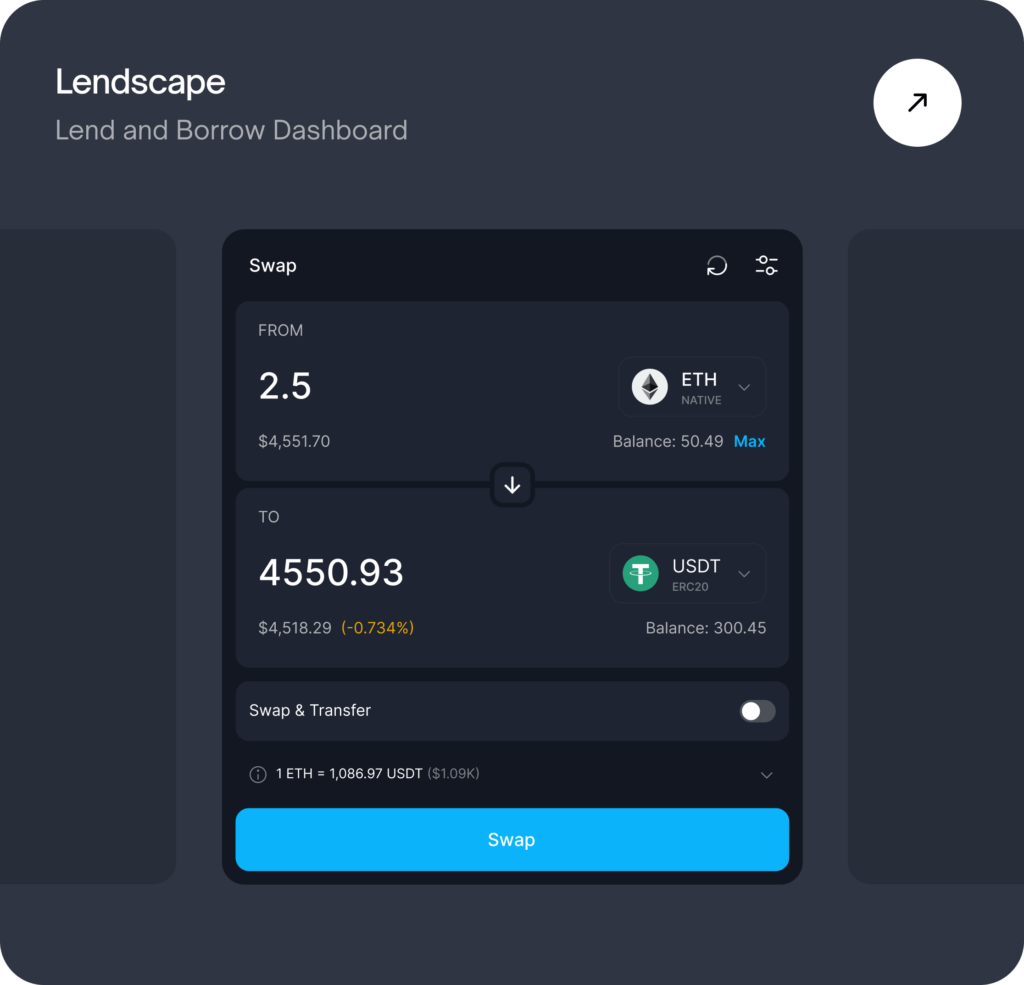1024x985 pixels.
Task: Open swap settings sliders icon
Action: pos(766,265)
